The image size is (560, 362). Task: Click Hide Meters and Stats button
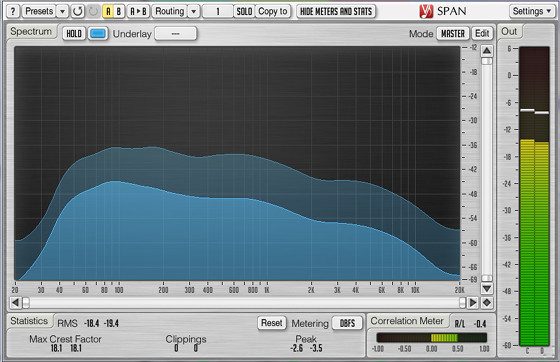click(336, 11)
